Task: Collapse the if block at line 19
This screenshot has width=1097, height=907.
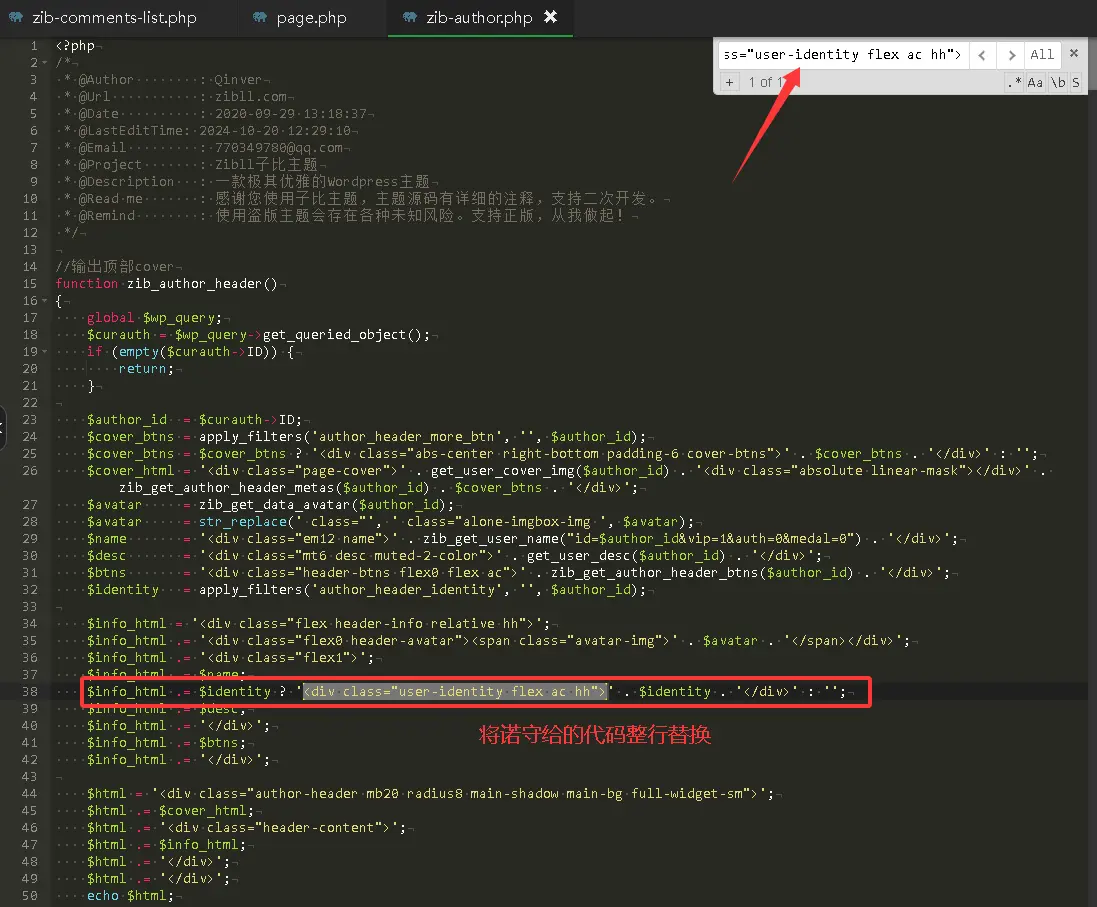Action: click(46, 351)
